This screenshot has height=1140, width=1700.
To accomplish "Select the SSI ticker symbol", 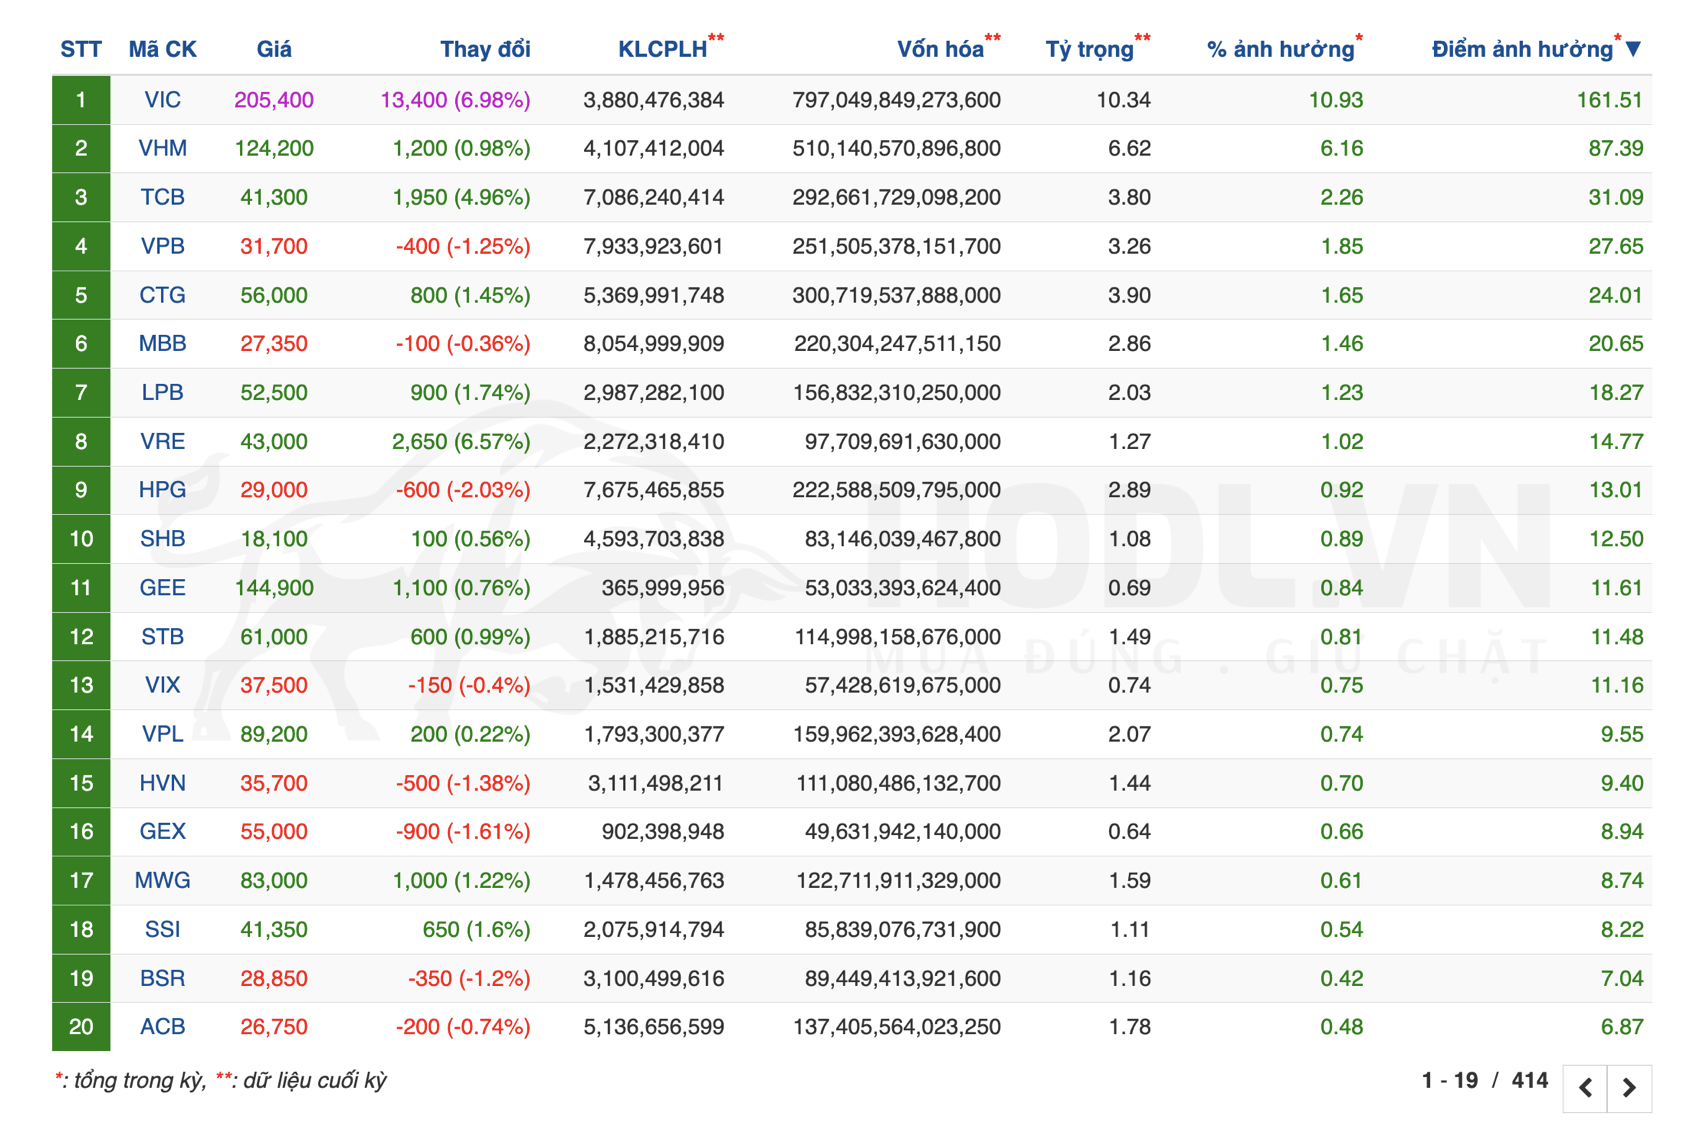I will pyautogui.click(x=162, y=930).
